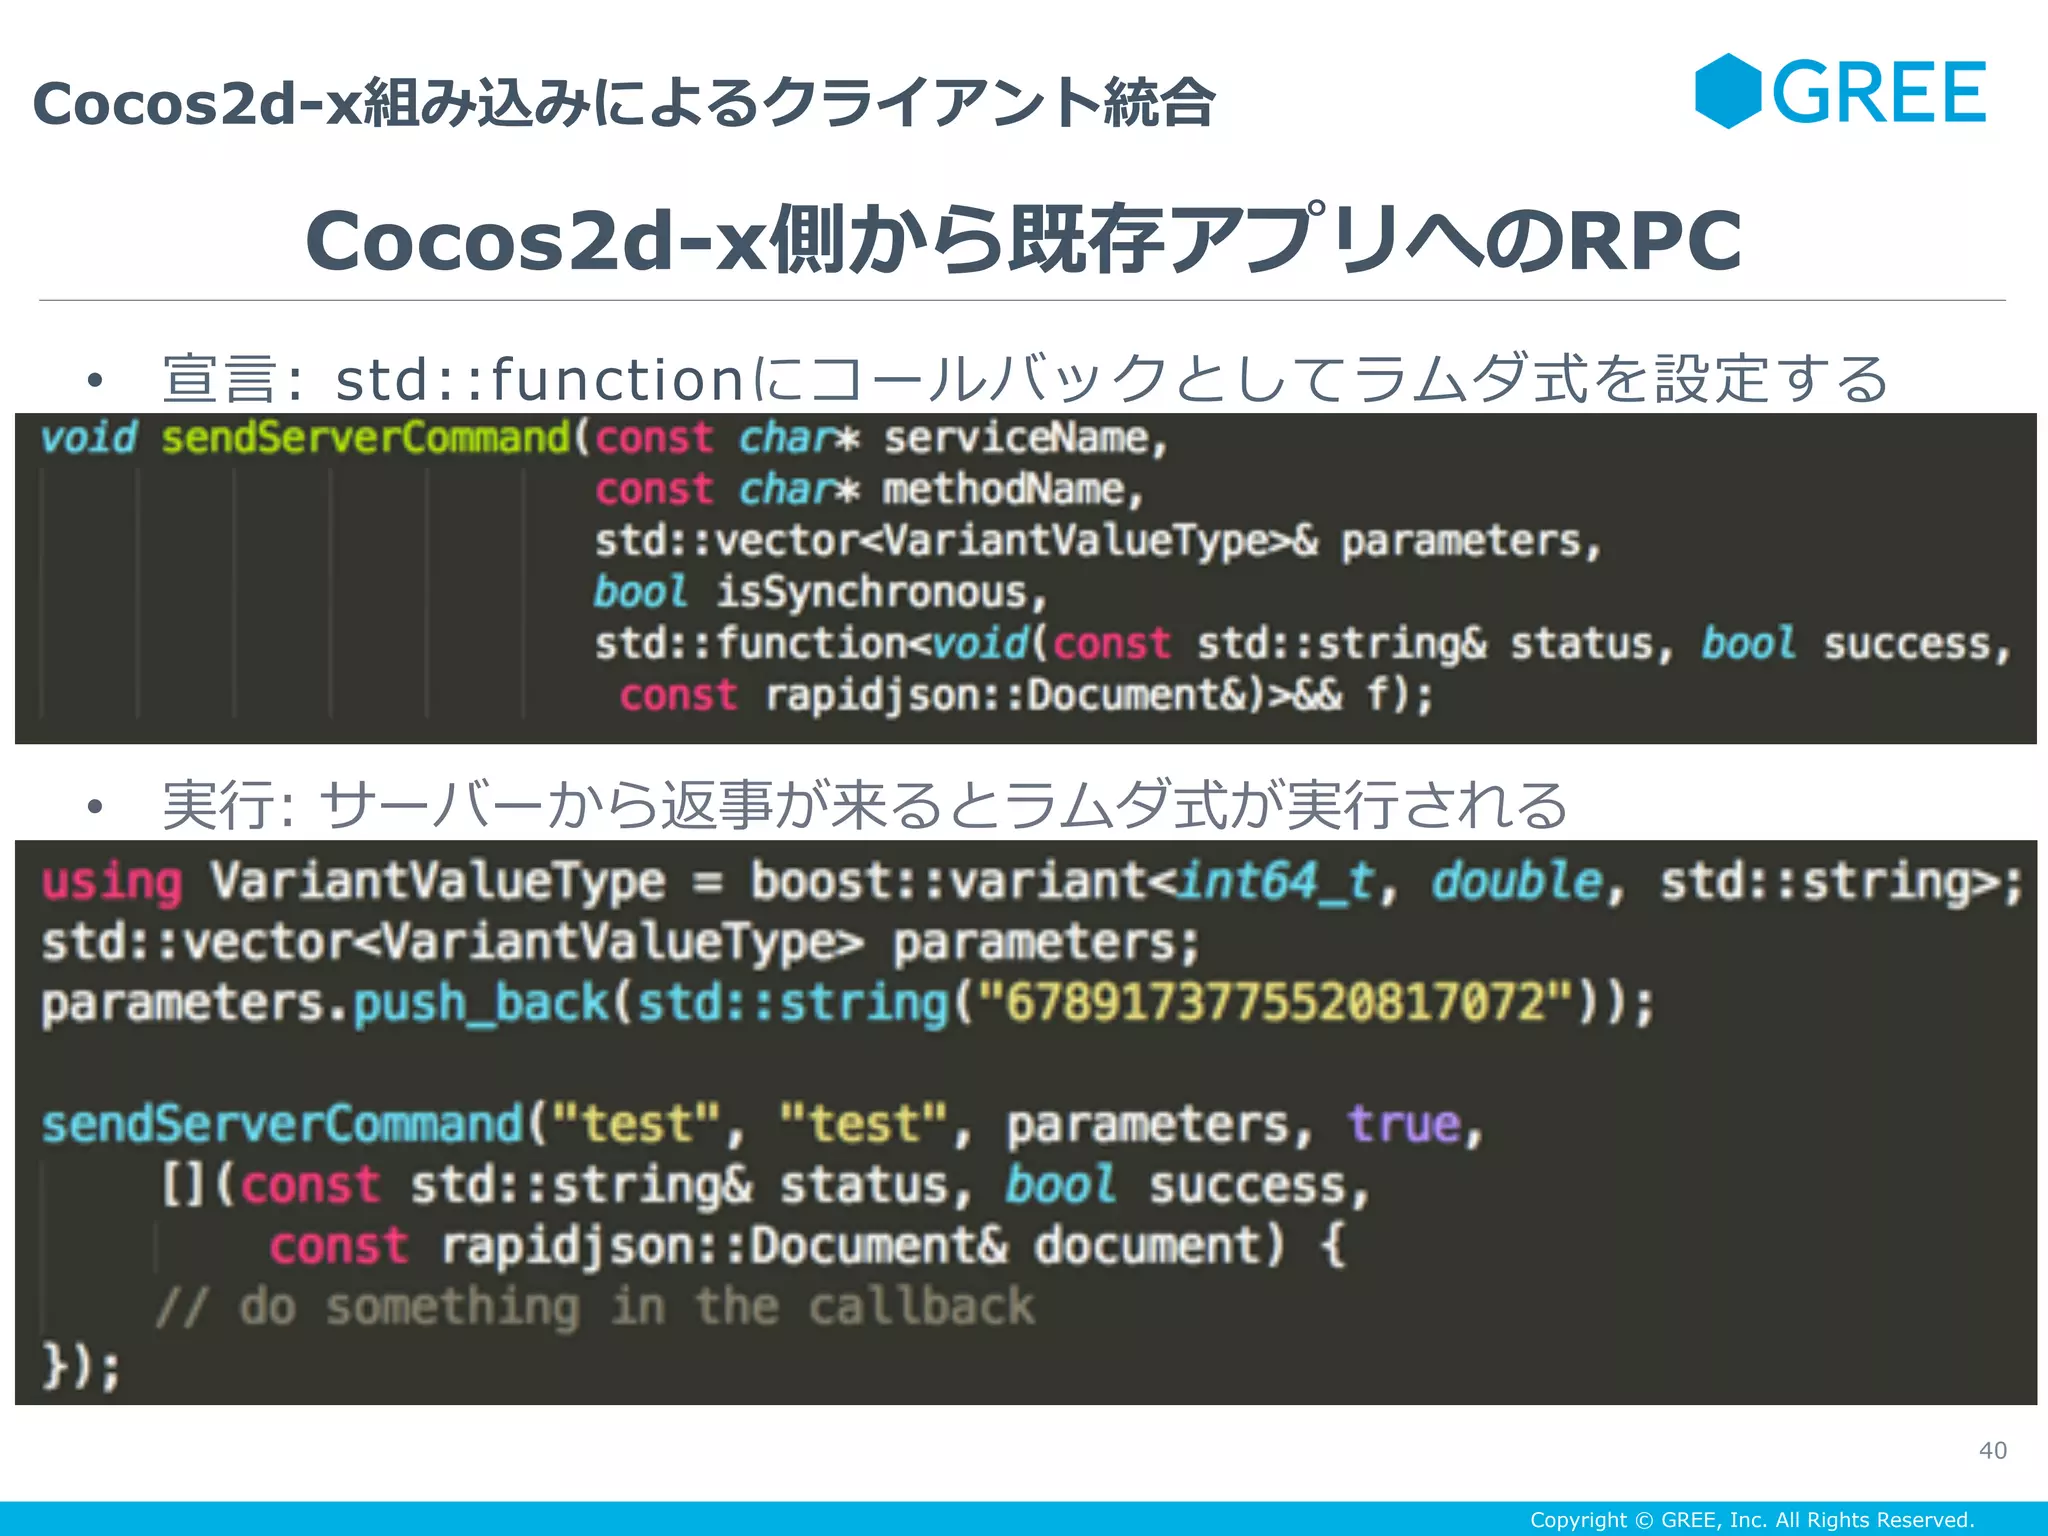Click the GREE hexagon logo icon
This screenshot has width=2048, height=1536.
pos(1728,91)
